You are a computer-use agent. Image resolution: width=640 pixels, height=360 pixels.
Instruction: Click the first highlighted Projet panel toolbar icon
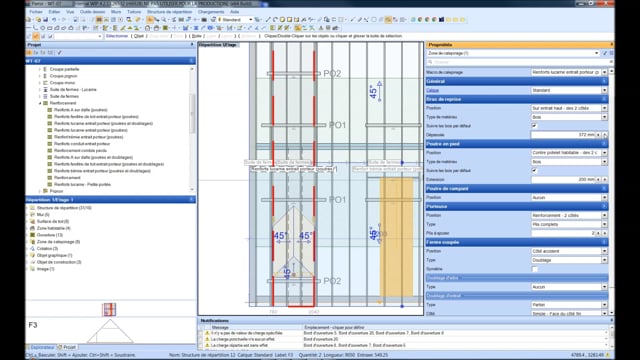[29, 53]
